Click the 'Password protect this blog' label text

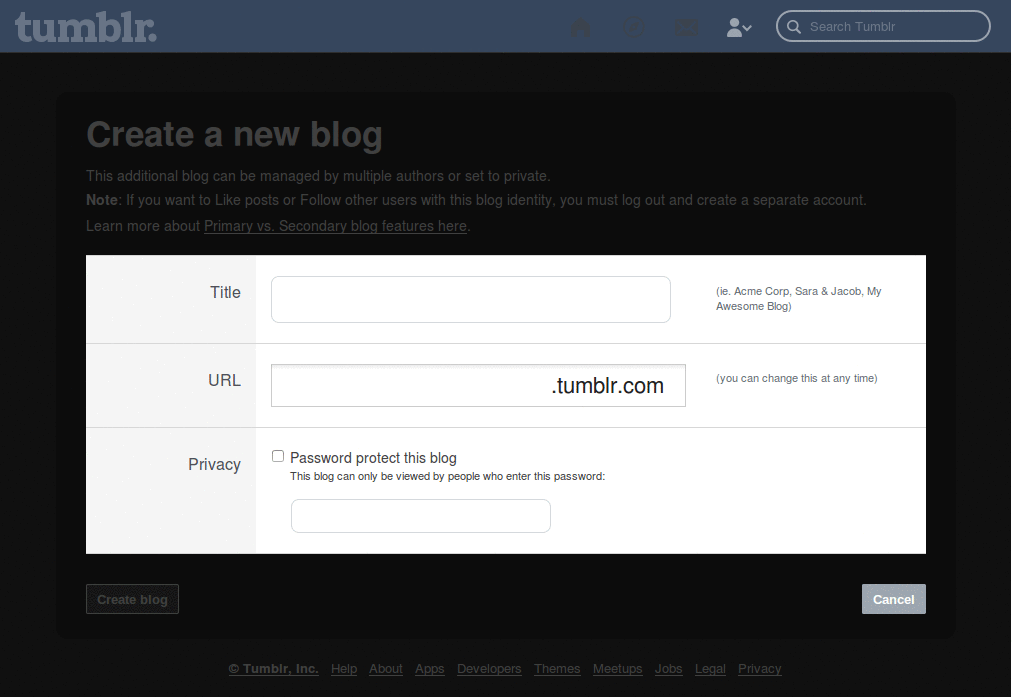coord(374,458)
